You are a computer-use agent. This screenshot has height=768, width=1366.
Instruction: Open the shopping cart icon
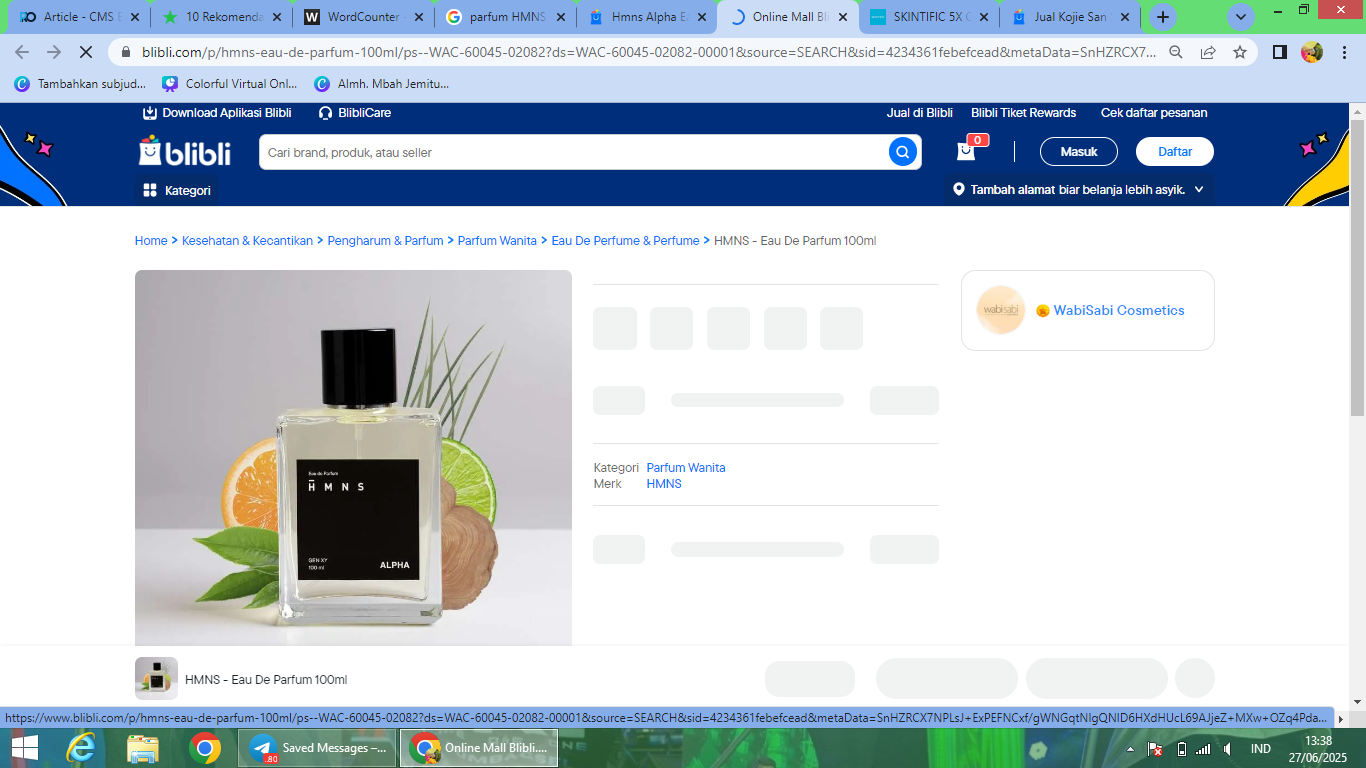(x=966, y=151)
